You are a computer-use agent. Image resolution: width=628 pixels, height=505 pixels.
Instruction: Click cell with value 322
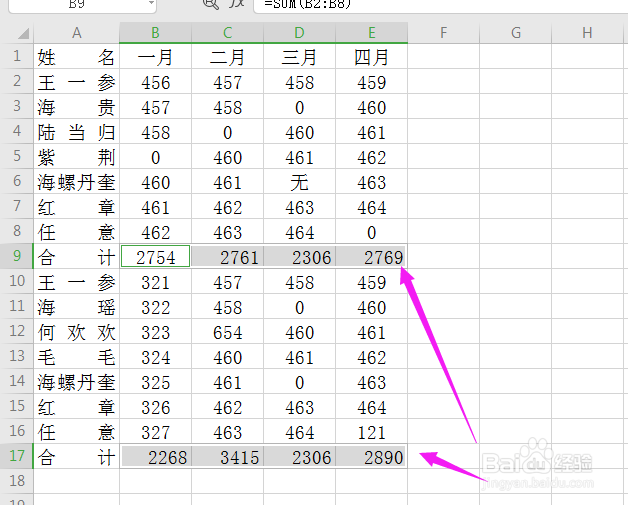coord(155,307)
